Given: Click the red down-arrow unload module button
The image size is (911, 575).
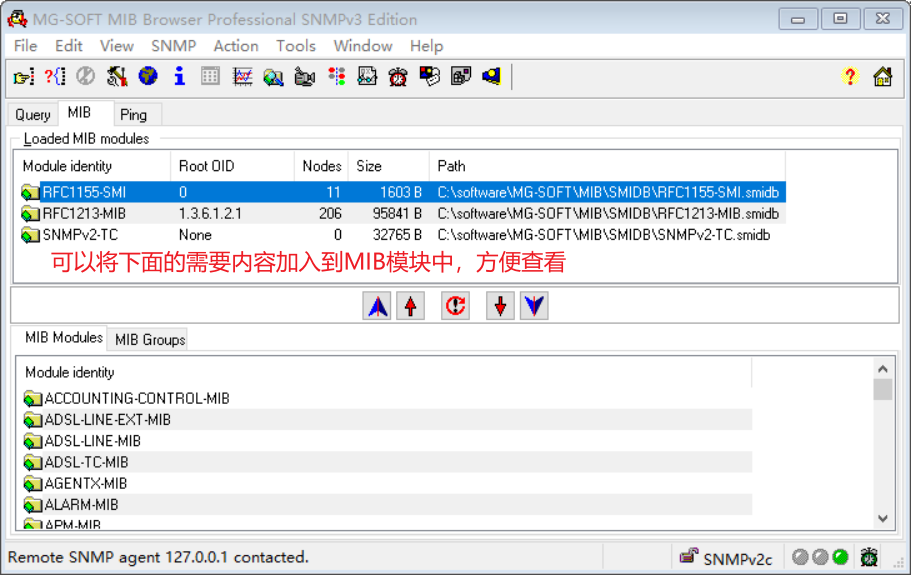Looking at the screenshot, I should click(x=500, y=306).
